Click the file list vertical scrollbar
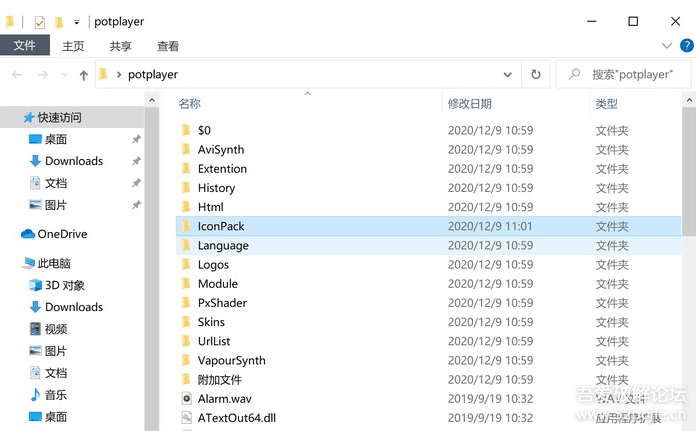The image size is (696, 431). point(688,250)
